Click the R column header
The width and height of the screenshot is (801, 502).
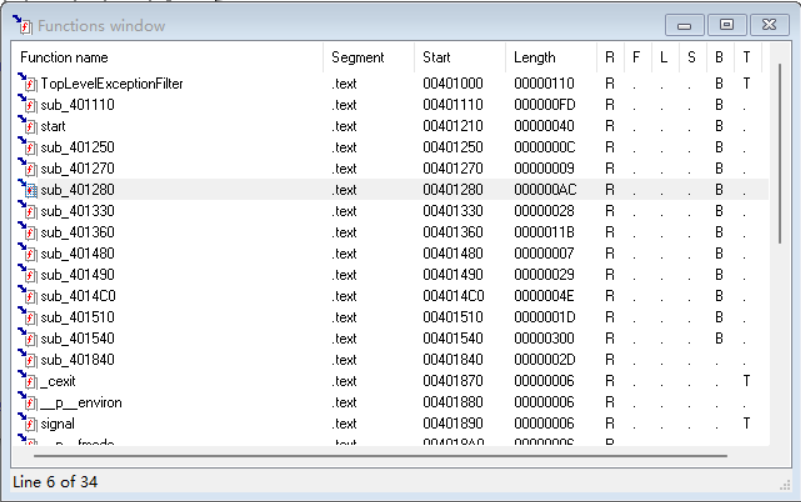(610, 57)
